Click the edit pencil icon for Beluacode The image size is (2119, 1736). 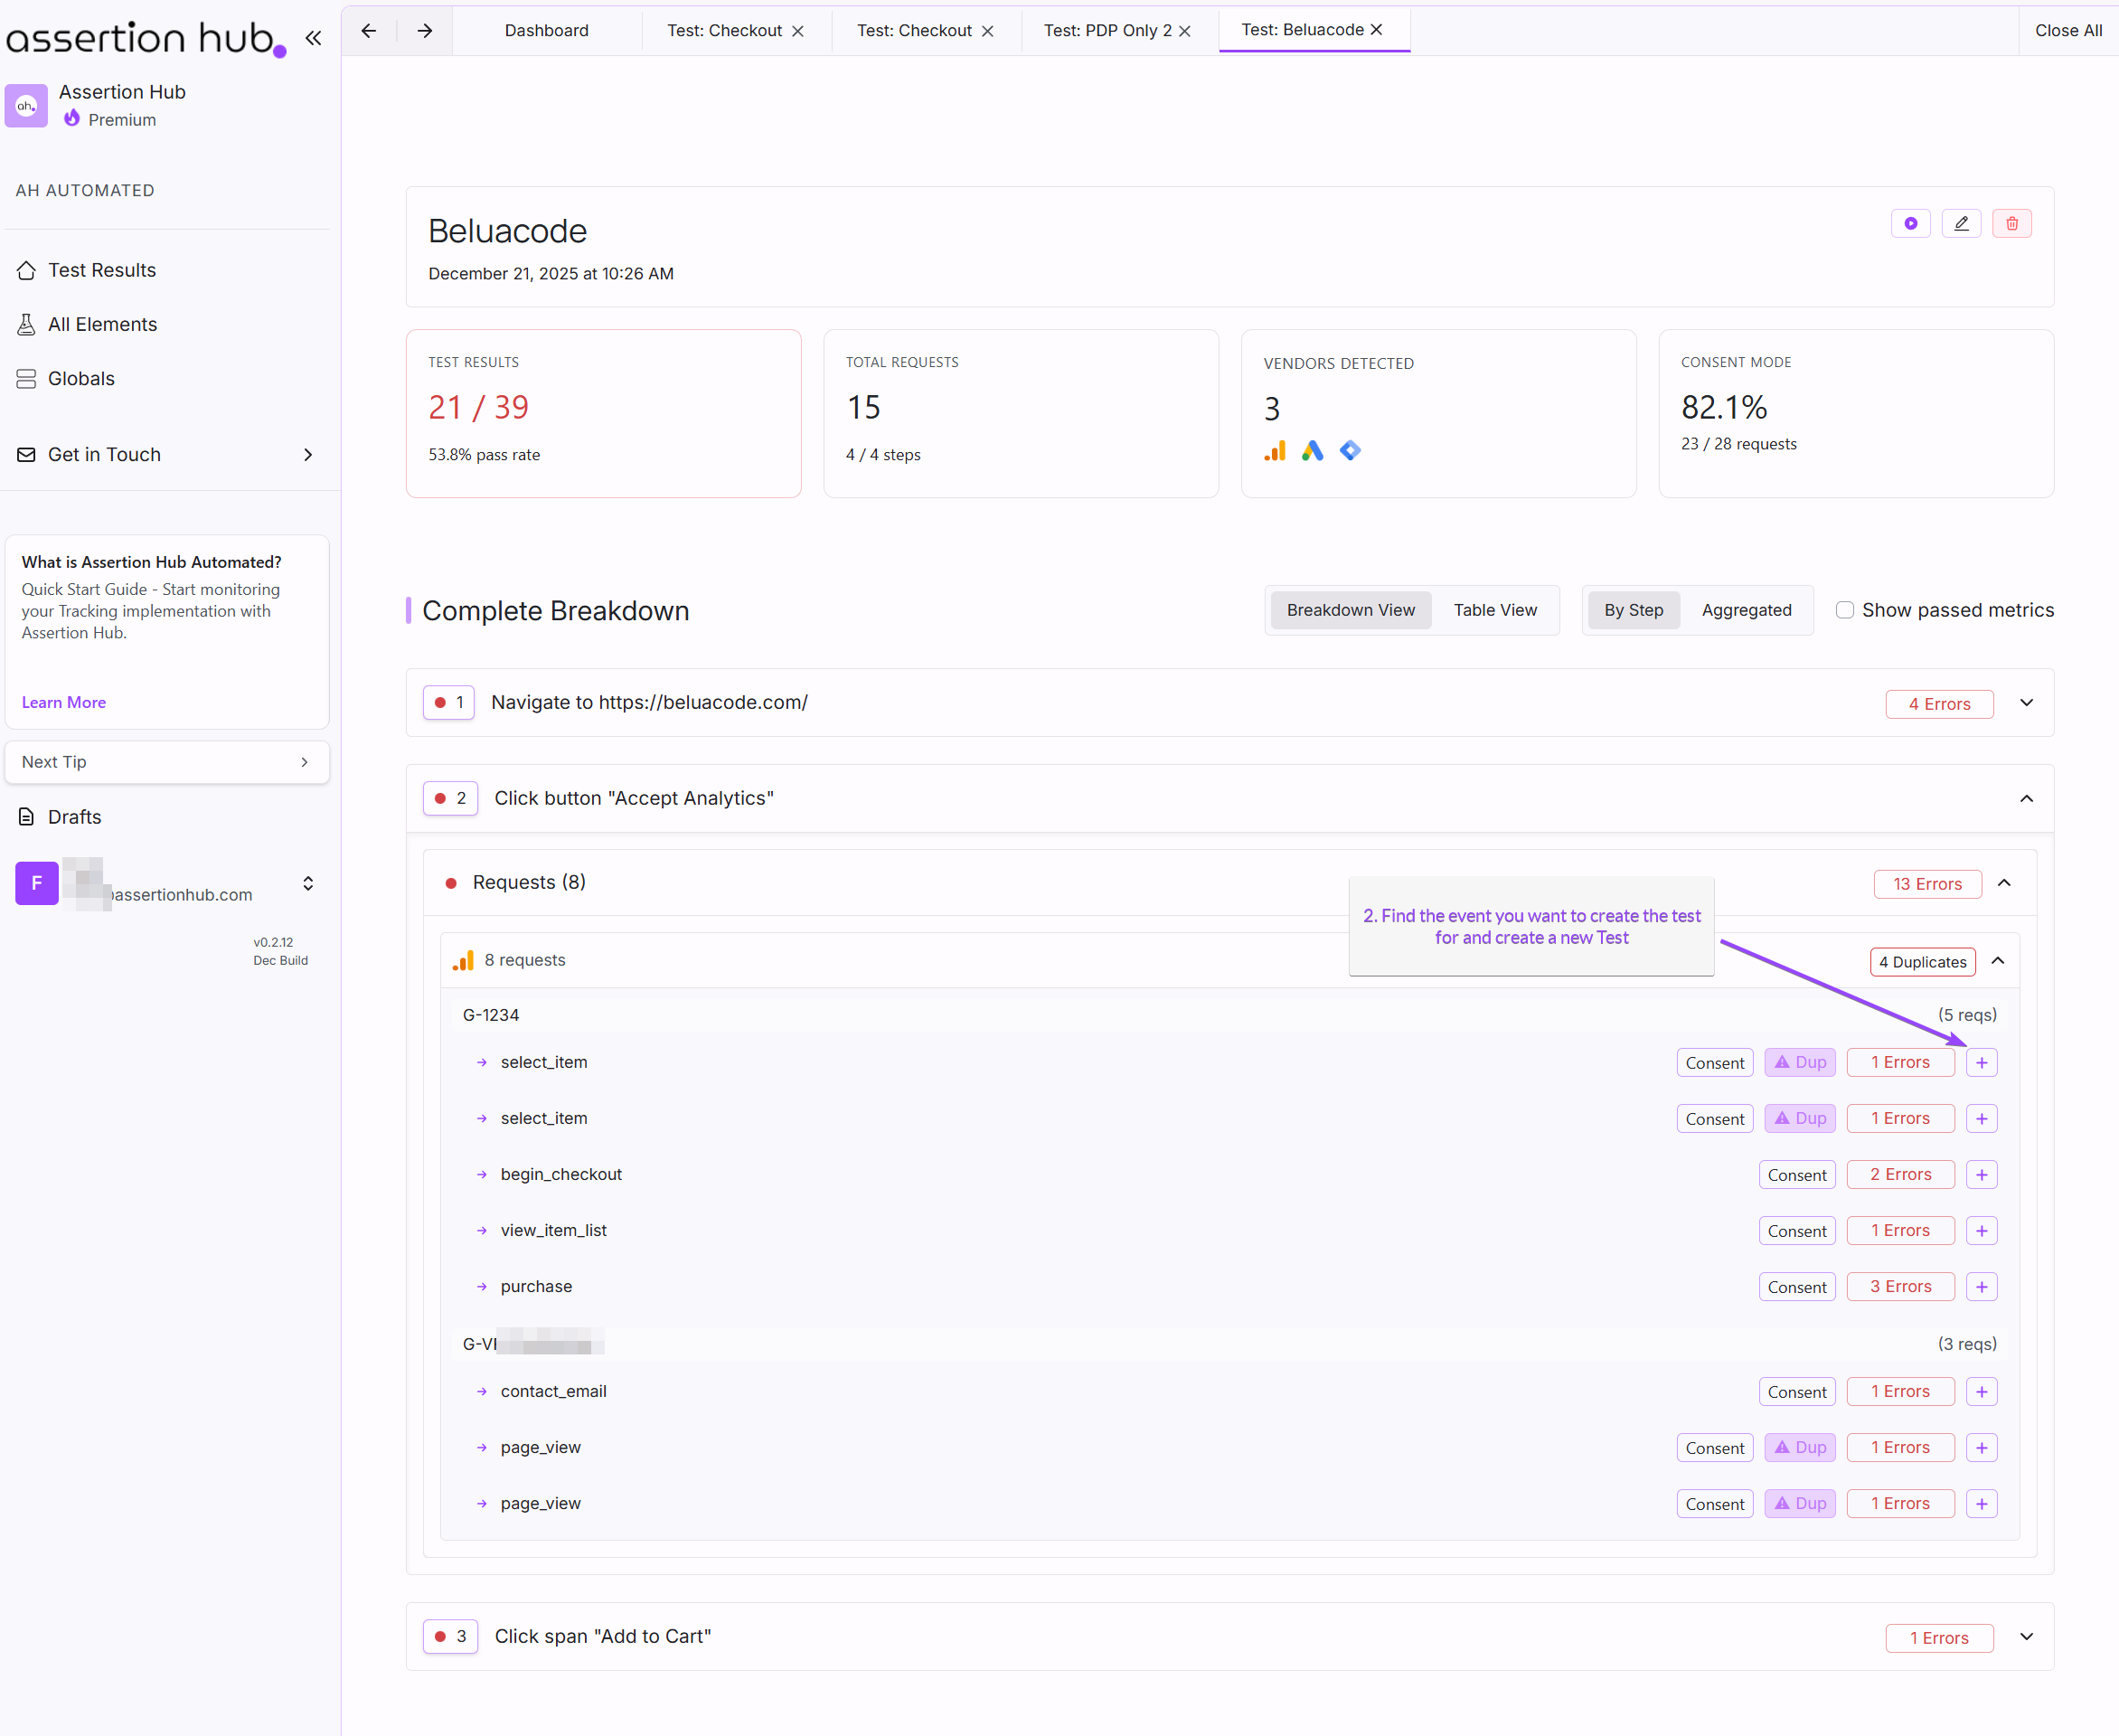point(1961,224)
